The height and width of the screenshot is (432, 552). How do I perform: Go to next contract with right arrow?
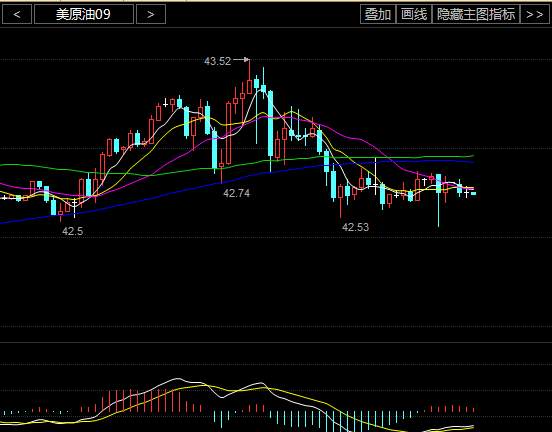coord(151,14)
